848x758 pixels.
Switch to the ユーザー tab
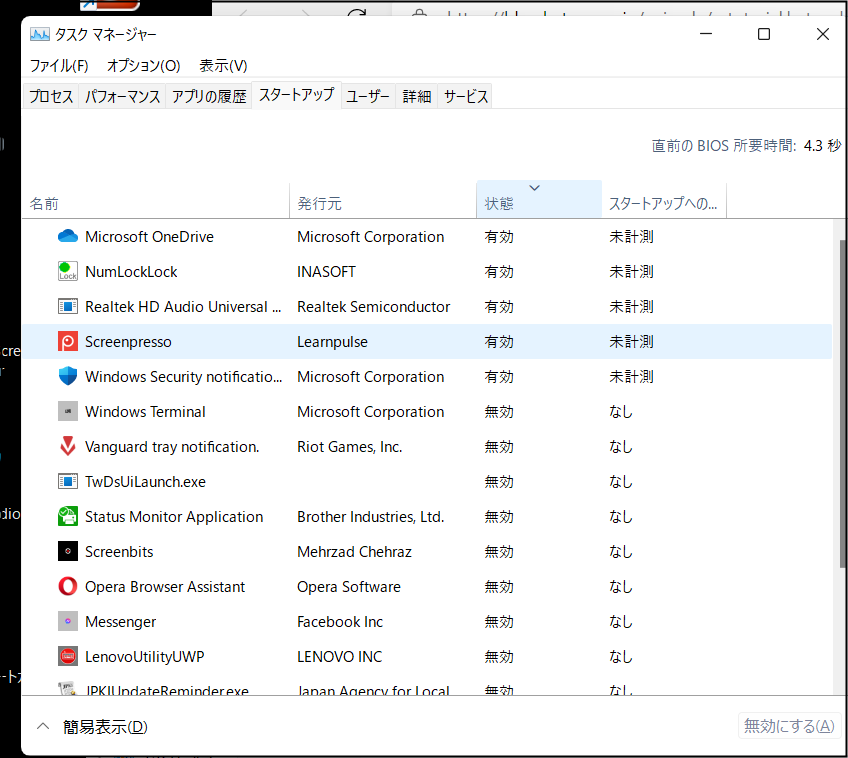[x=368, y=96]
